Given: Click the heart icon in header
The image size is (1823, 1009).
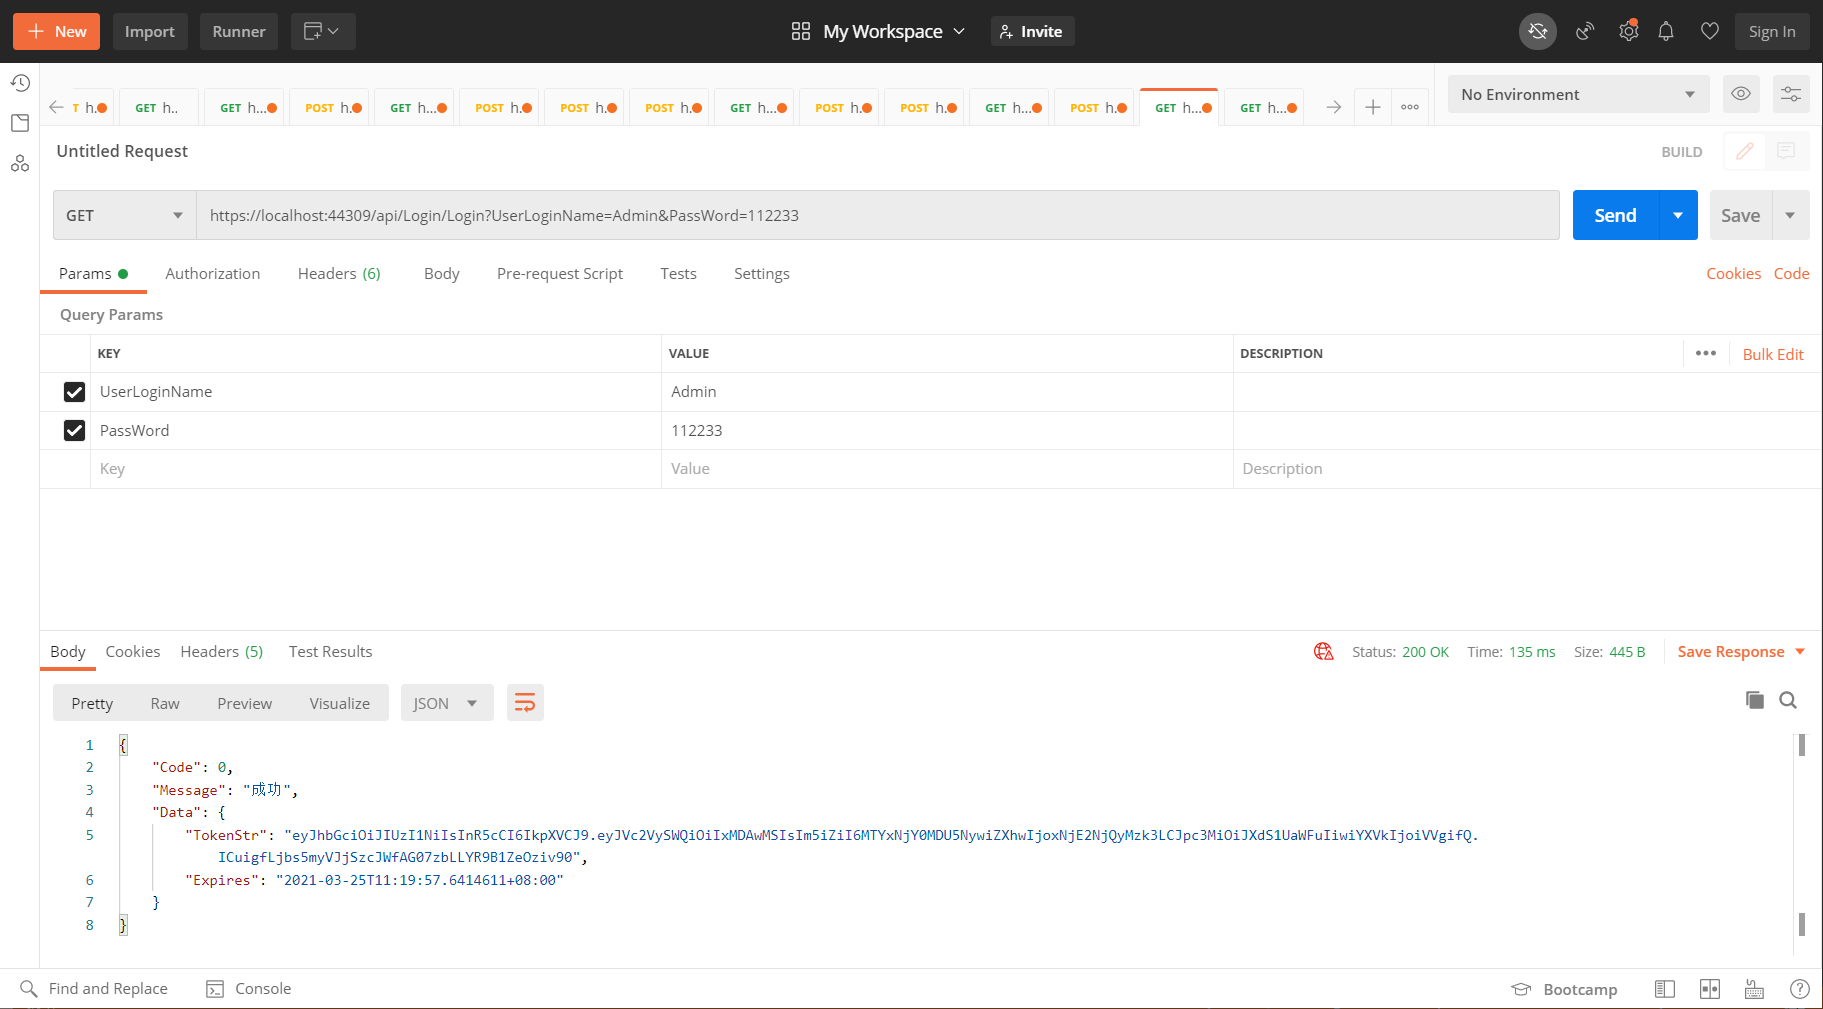Looking at the screenshot, I should point(1710,32).
